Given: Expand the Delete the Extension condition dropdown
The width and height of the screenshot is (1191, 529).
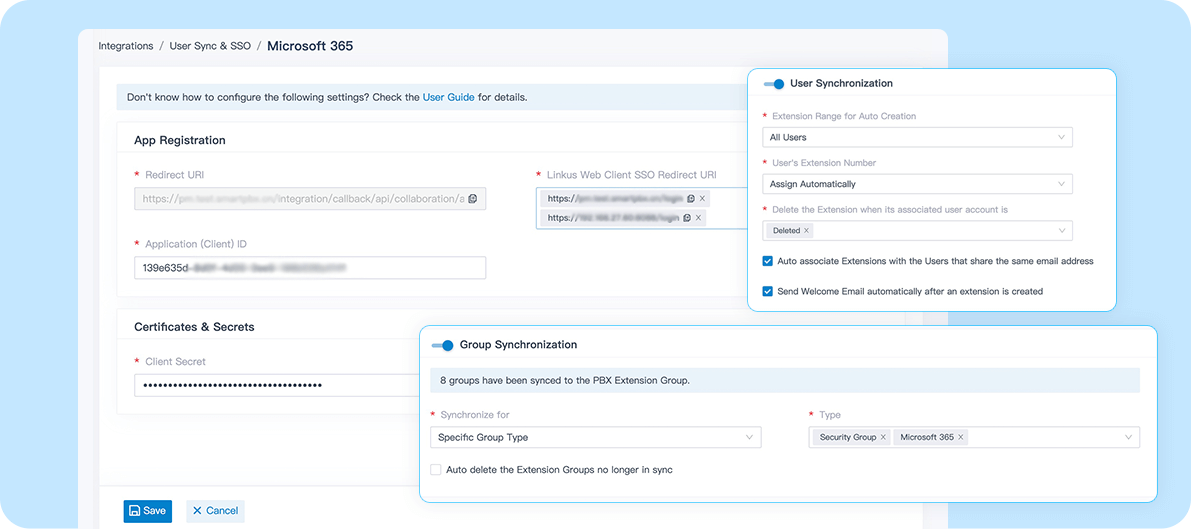Looking at the screenshot, I should [x=1061, y=230].
